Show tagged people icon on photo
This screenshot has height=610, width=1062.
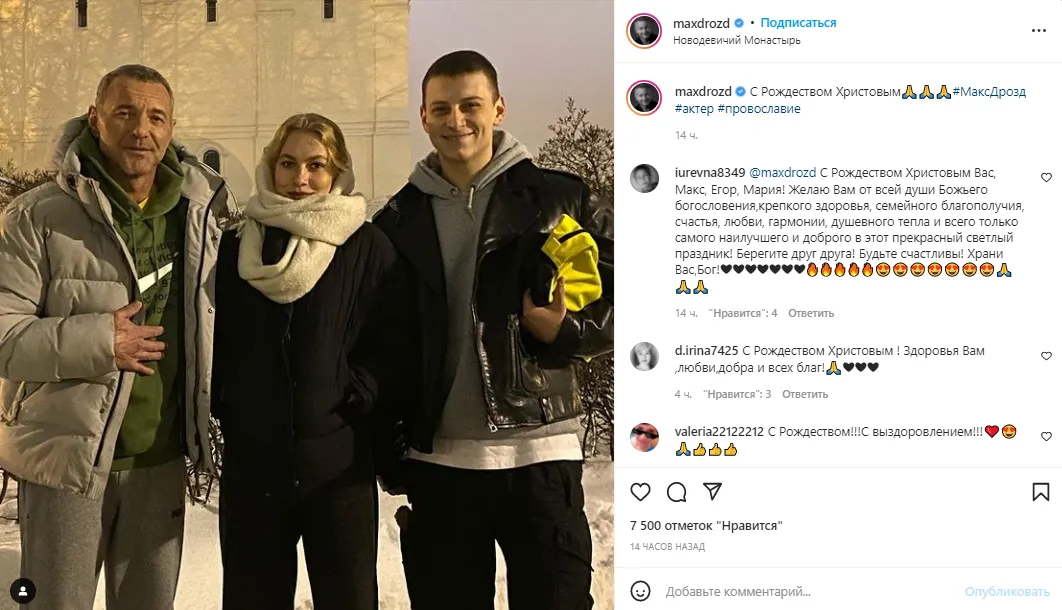pos(23,591)
